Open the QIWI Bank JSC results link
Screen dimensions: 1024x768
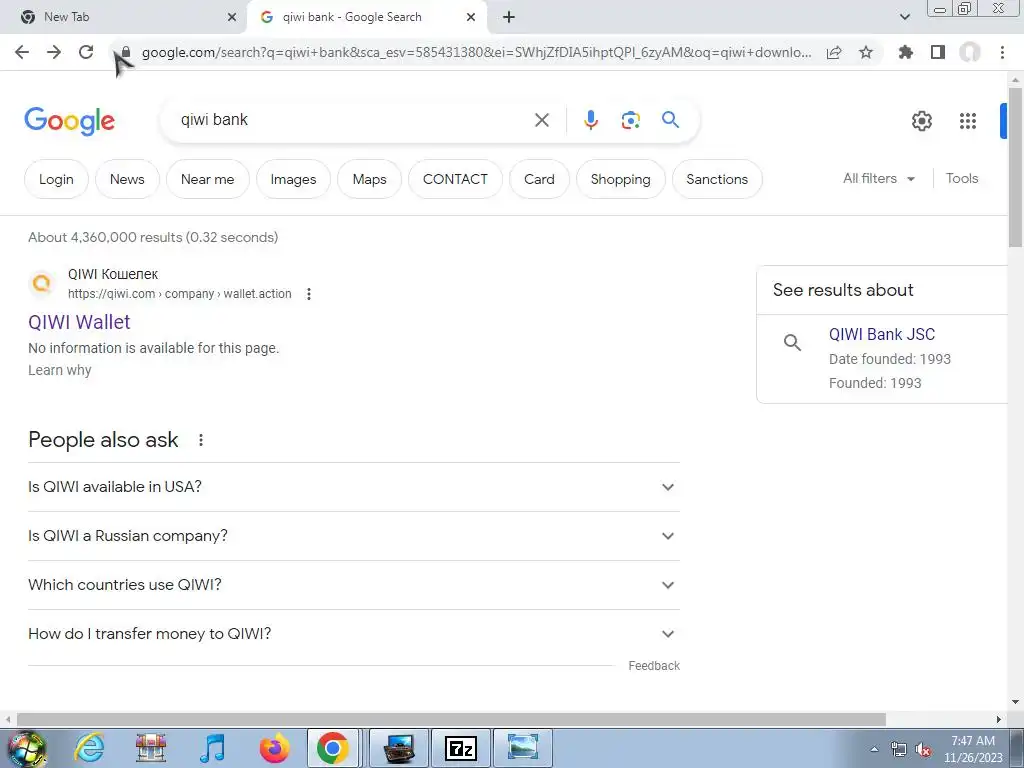click(882, 334)
